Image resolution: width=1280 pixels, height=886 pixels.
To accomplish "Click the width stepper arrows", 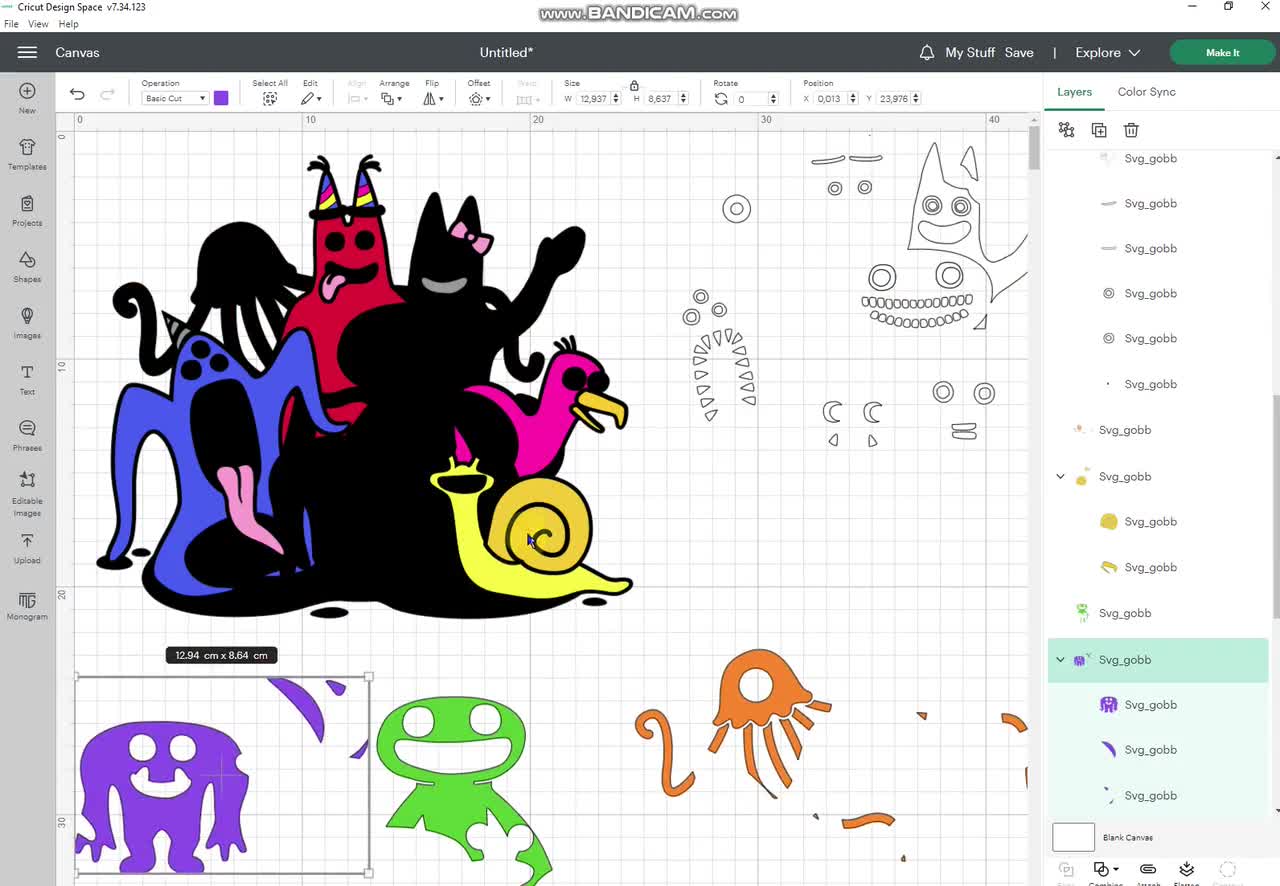I will (616, 99).
